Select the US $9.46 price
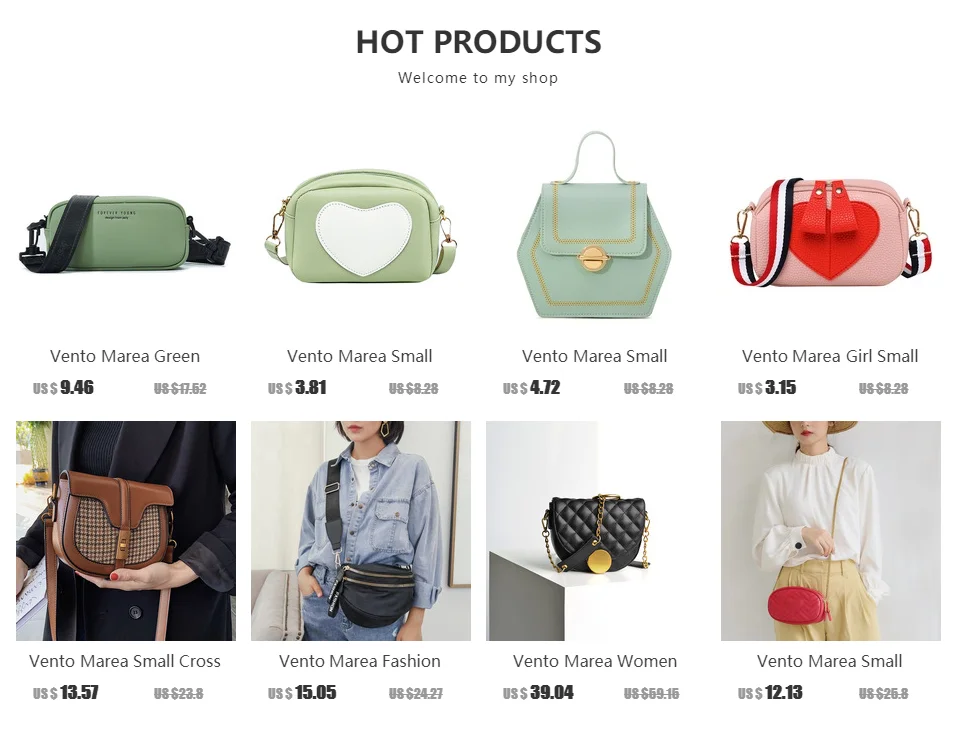This screenshot has height=741, width=958. point(64,388)
